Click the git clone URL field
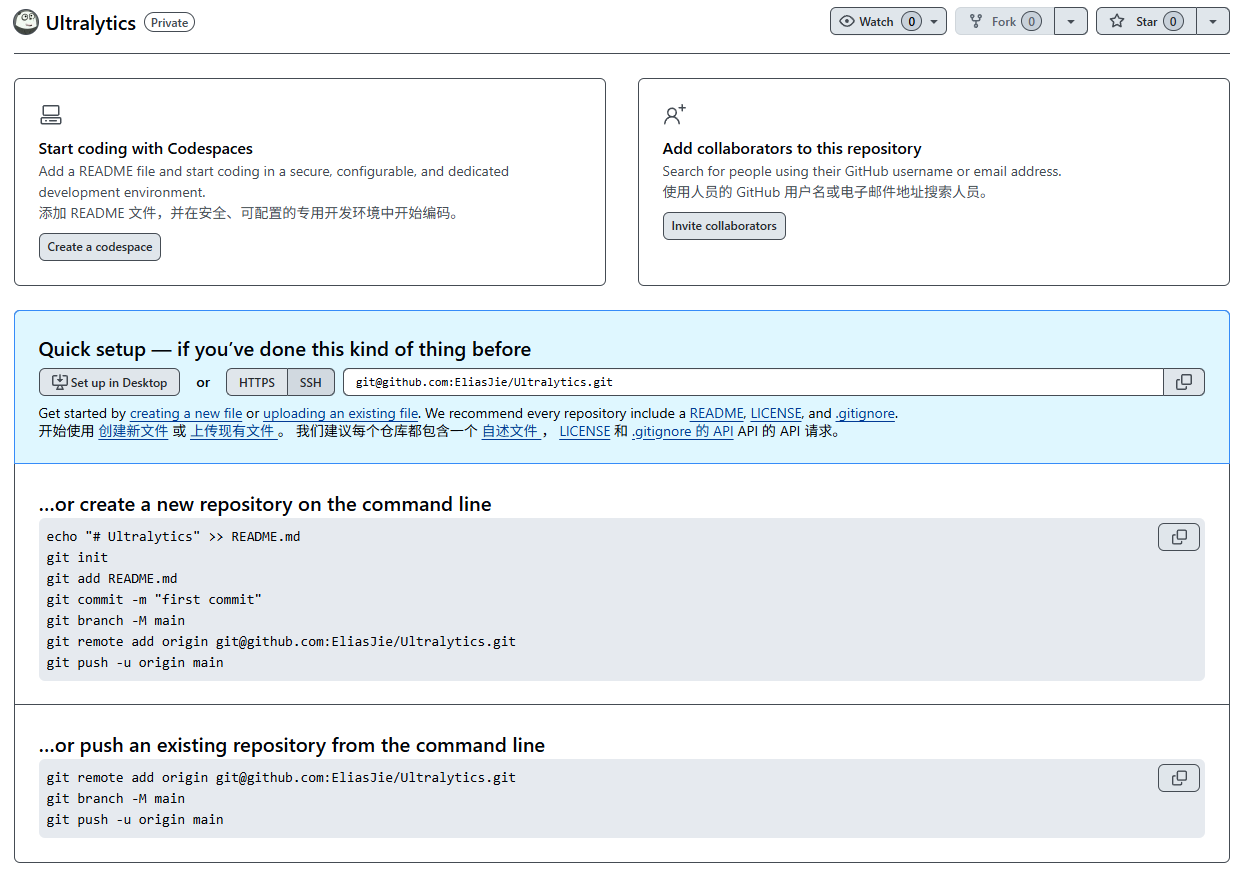Viewport: 1246px width, 880px height. pos(753,382)
